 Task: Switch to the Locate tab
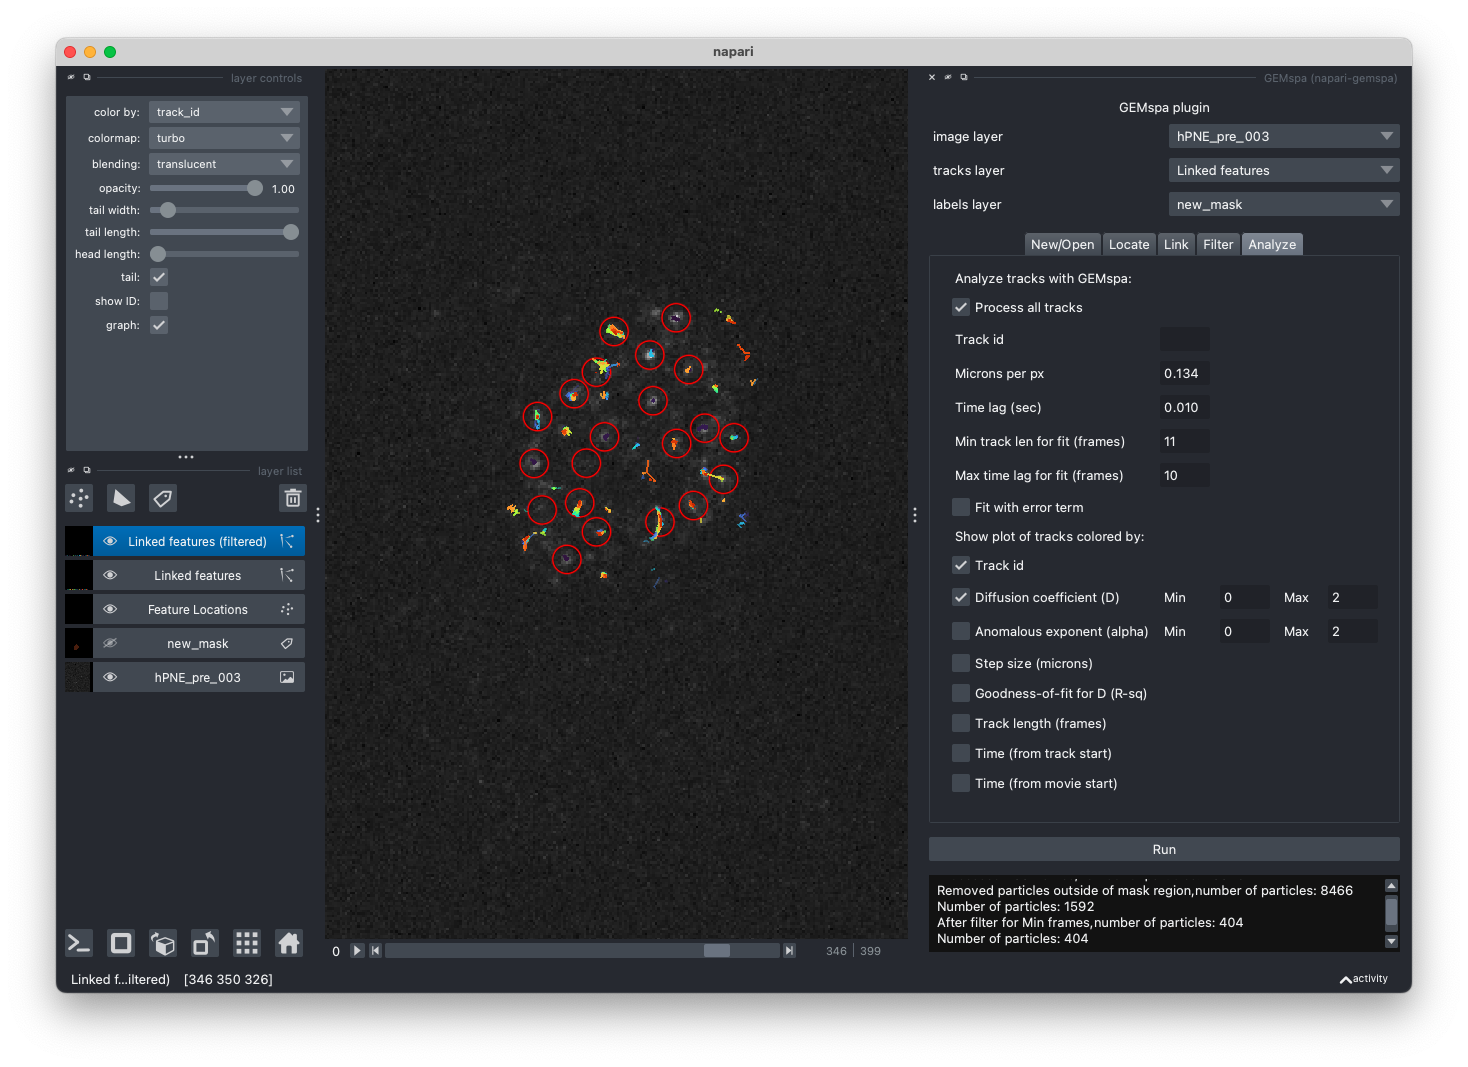click(x=1128, y=244)
